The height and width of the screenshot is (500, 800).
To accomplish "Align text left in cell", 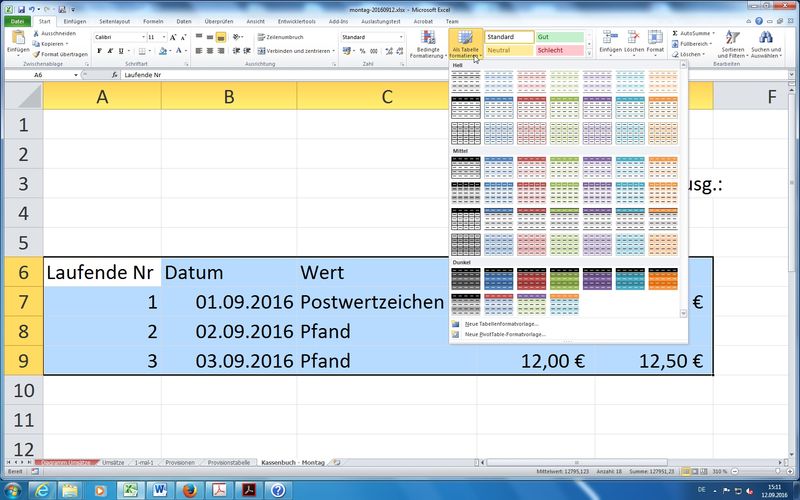I will (199, 51).
